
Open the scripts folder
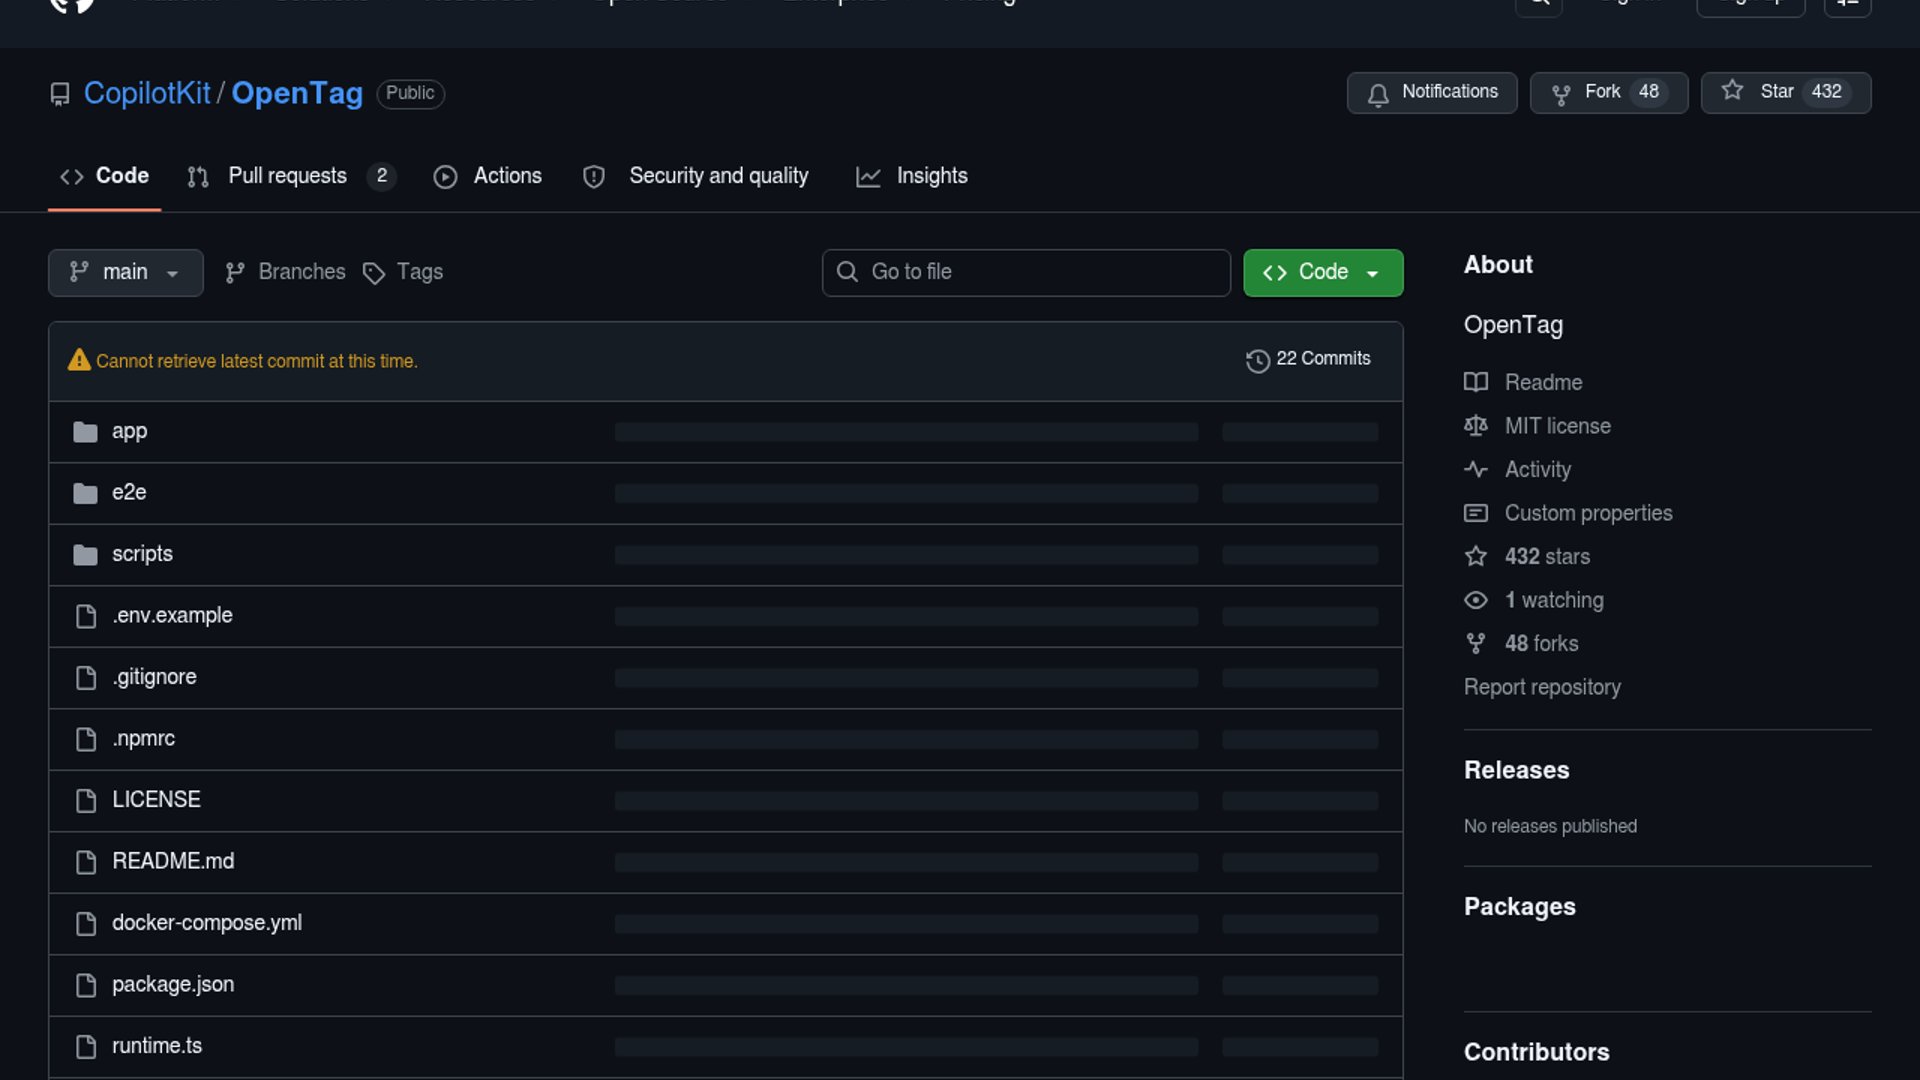(x=142, y=554)
